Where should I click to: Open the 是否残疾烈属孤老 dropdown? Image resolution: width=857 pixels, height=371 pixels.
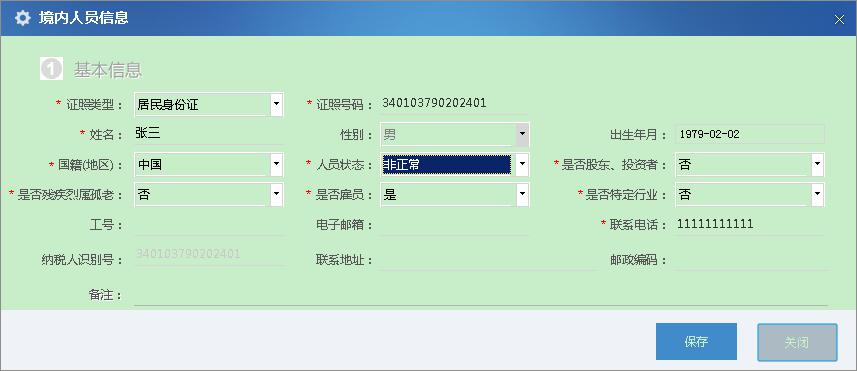(x=277, y=194)
